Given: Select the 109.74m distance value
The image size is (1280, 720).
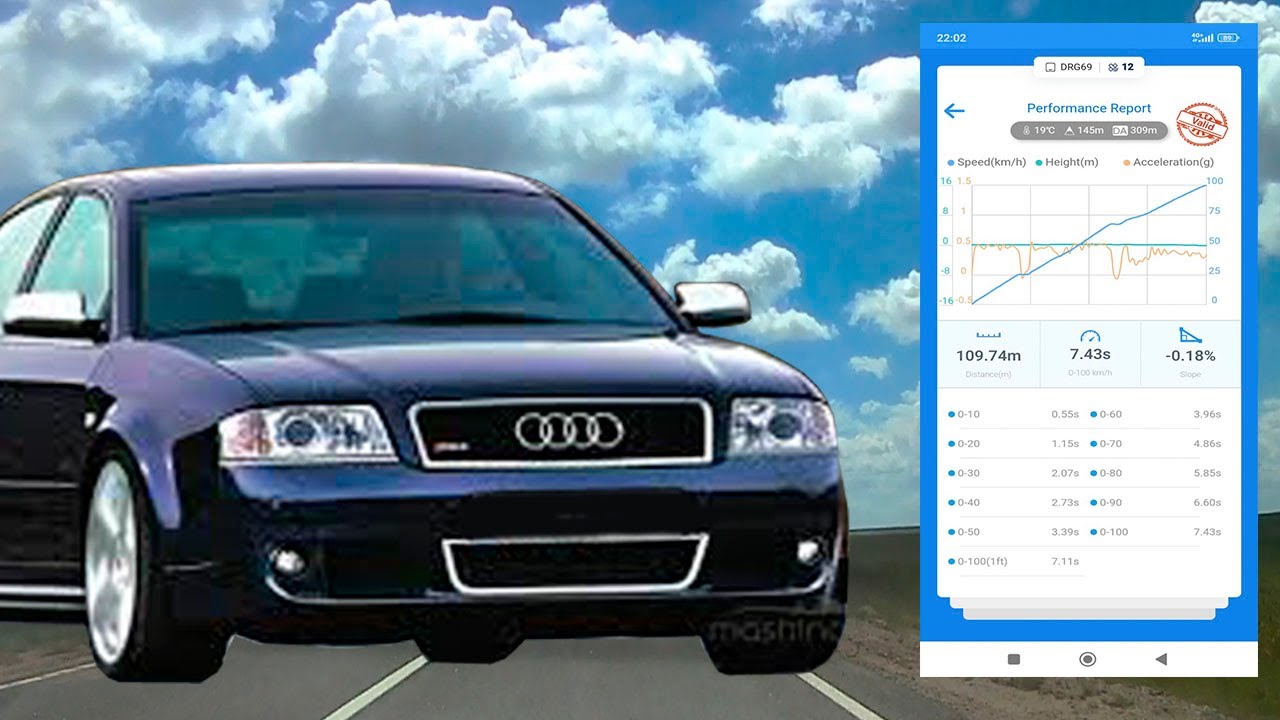Looking at the screenshot, I should (x=988, y=356).
